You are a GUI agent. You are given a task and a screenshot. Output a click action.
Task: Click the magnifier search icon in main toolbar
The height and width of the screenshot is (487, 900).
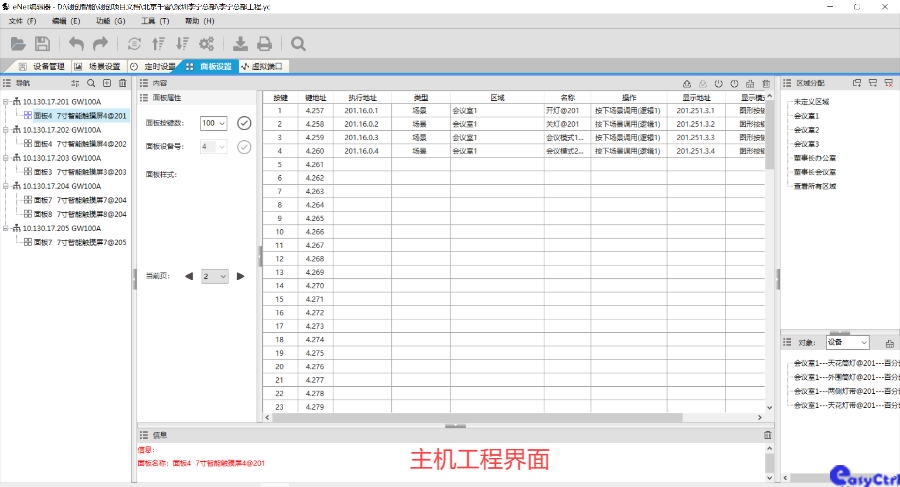(x=298, y=43)
